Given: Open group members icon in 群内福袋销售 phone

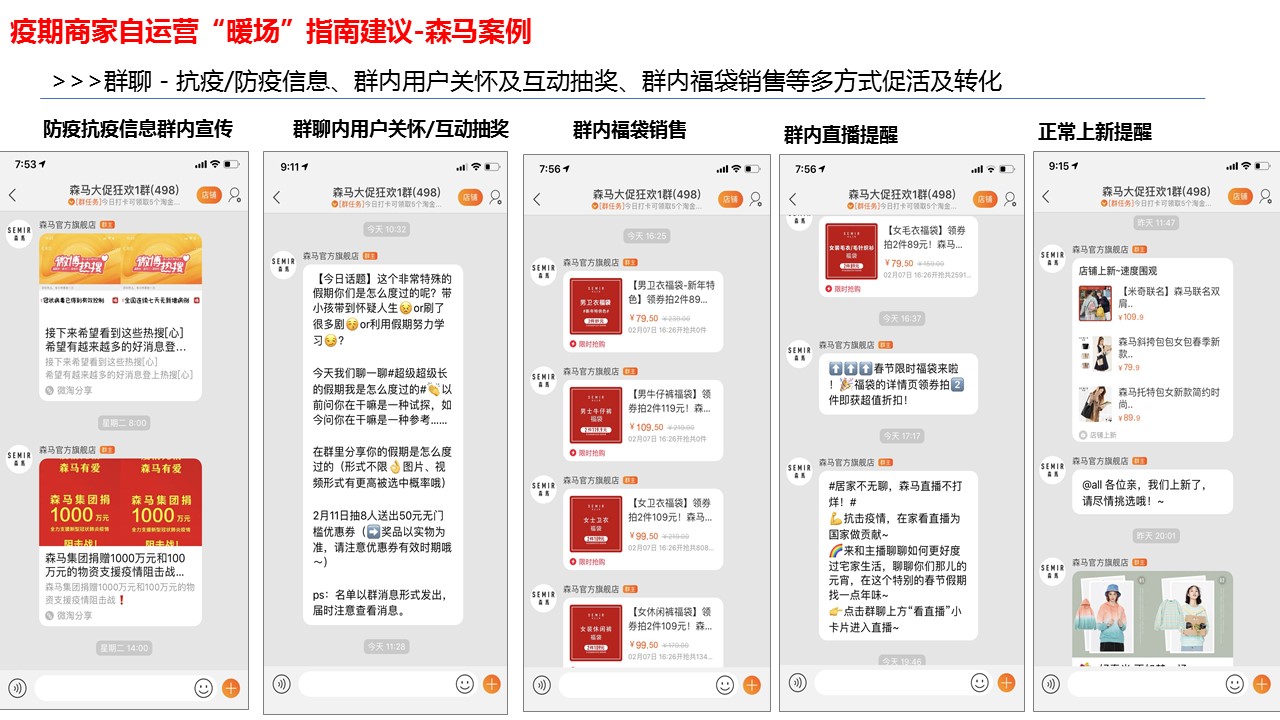Looking at the screenshot, I should click(x=755, y=199).
